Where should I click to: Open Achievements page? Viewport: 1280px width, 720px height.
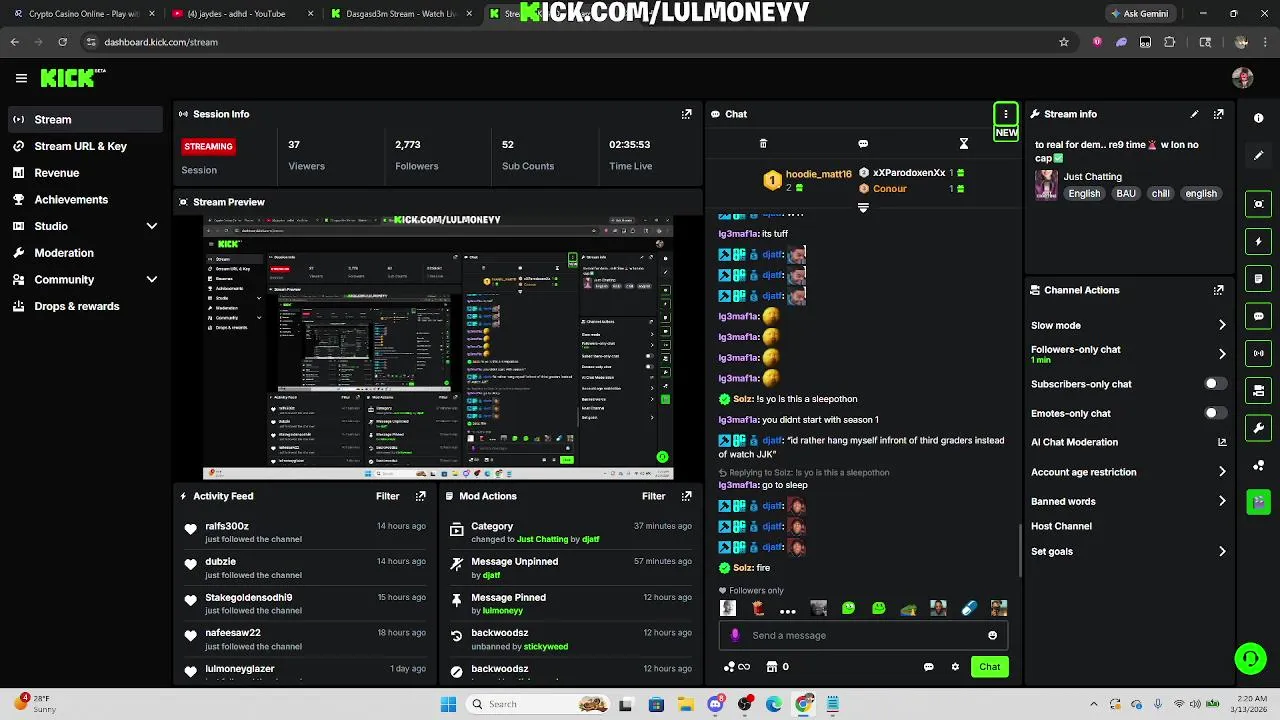86,199
